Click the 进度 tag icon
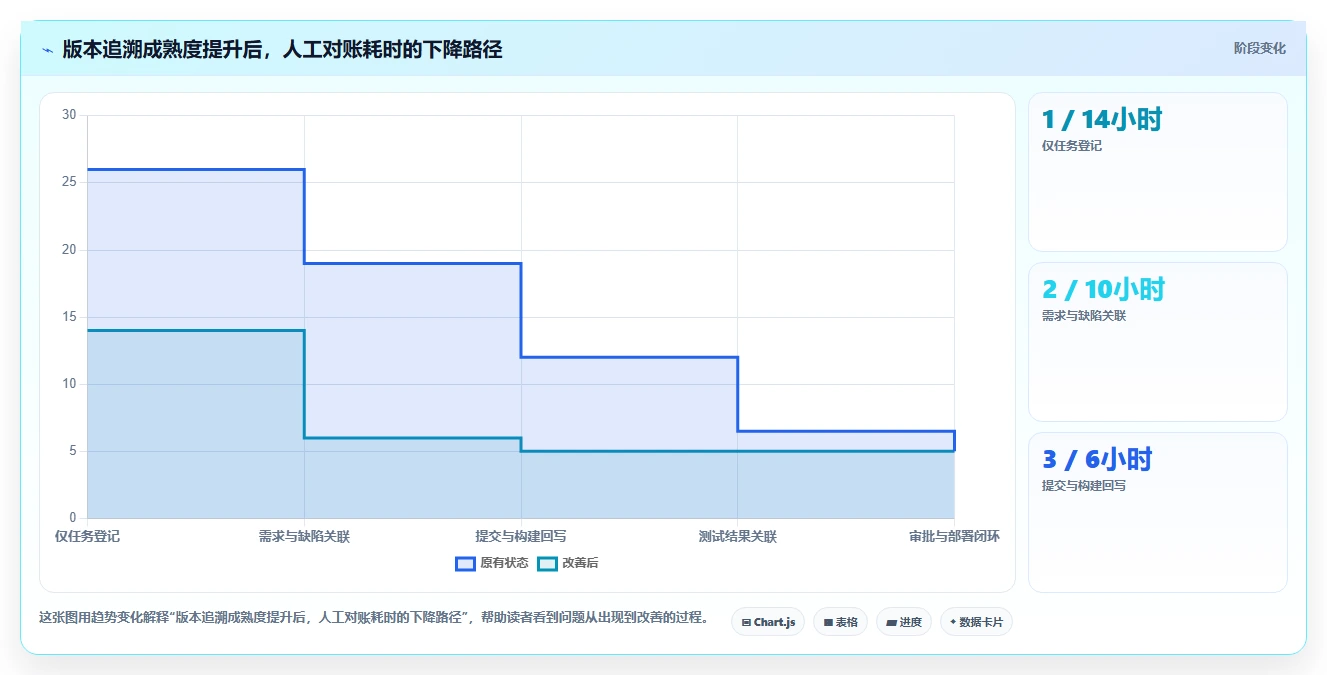This screenshot has height=675, width=1327. pyautogui.click(x=891, y=622)
